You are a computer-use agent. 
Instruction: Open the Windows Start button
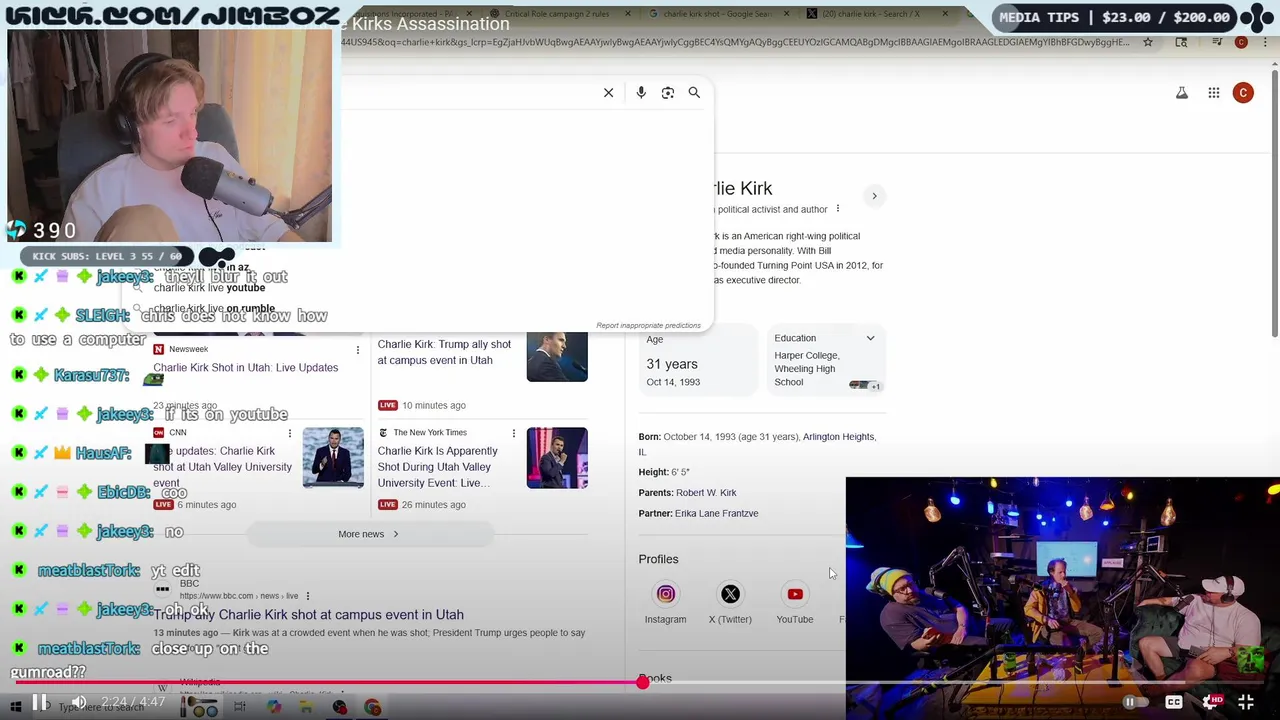point(16,708)
